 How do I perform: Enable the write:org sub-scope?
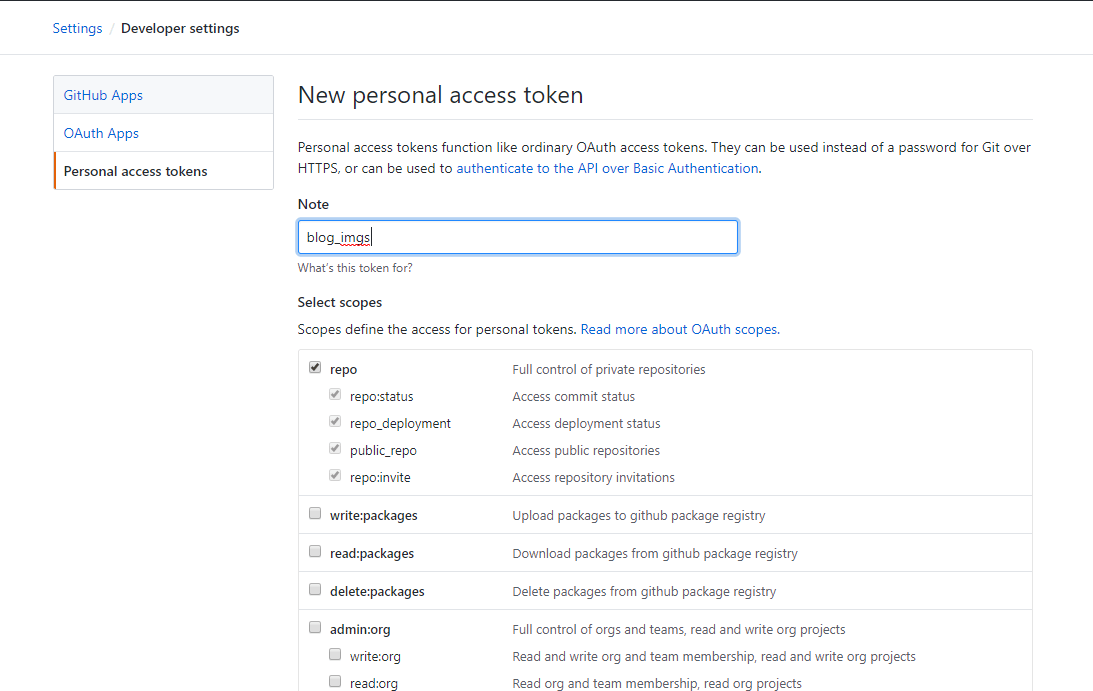(335, 653)
